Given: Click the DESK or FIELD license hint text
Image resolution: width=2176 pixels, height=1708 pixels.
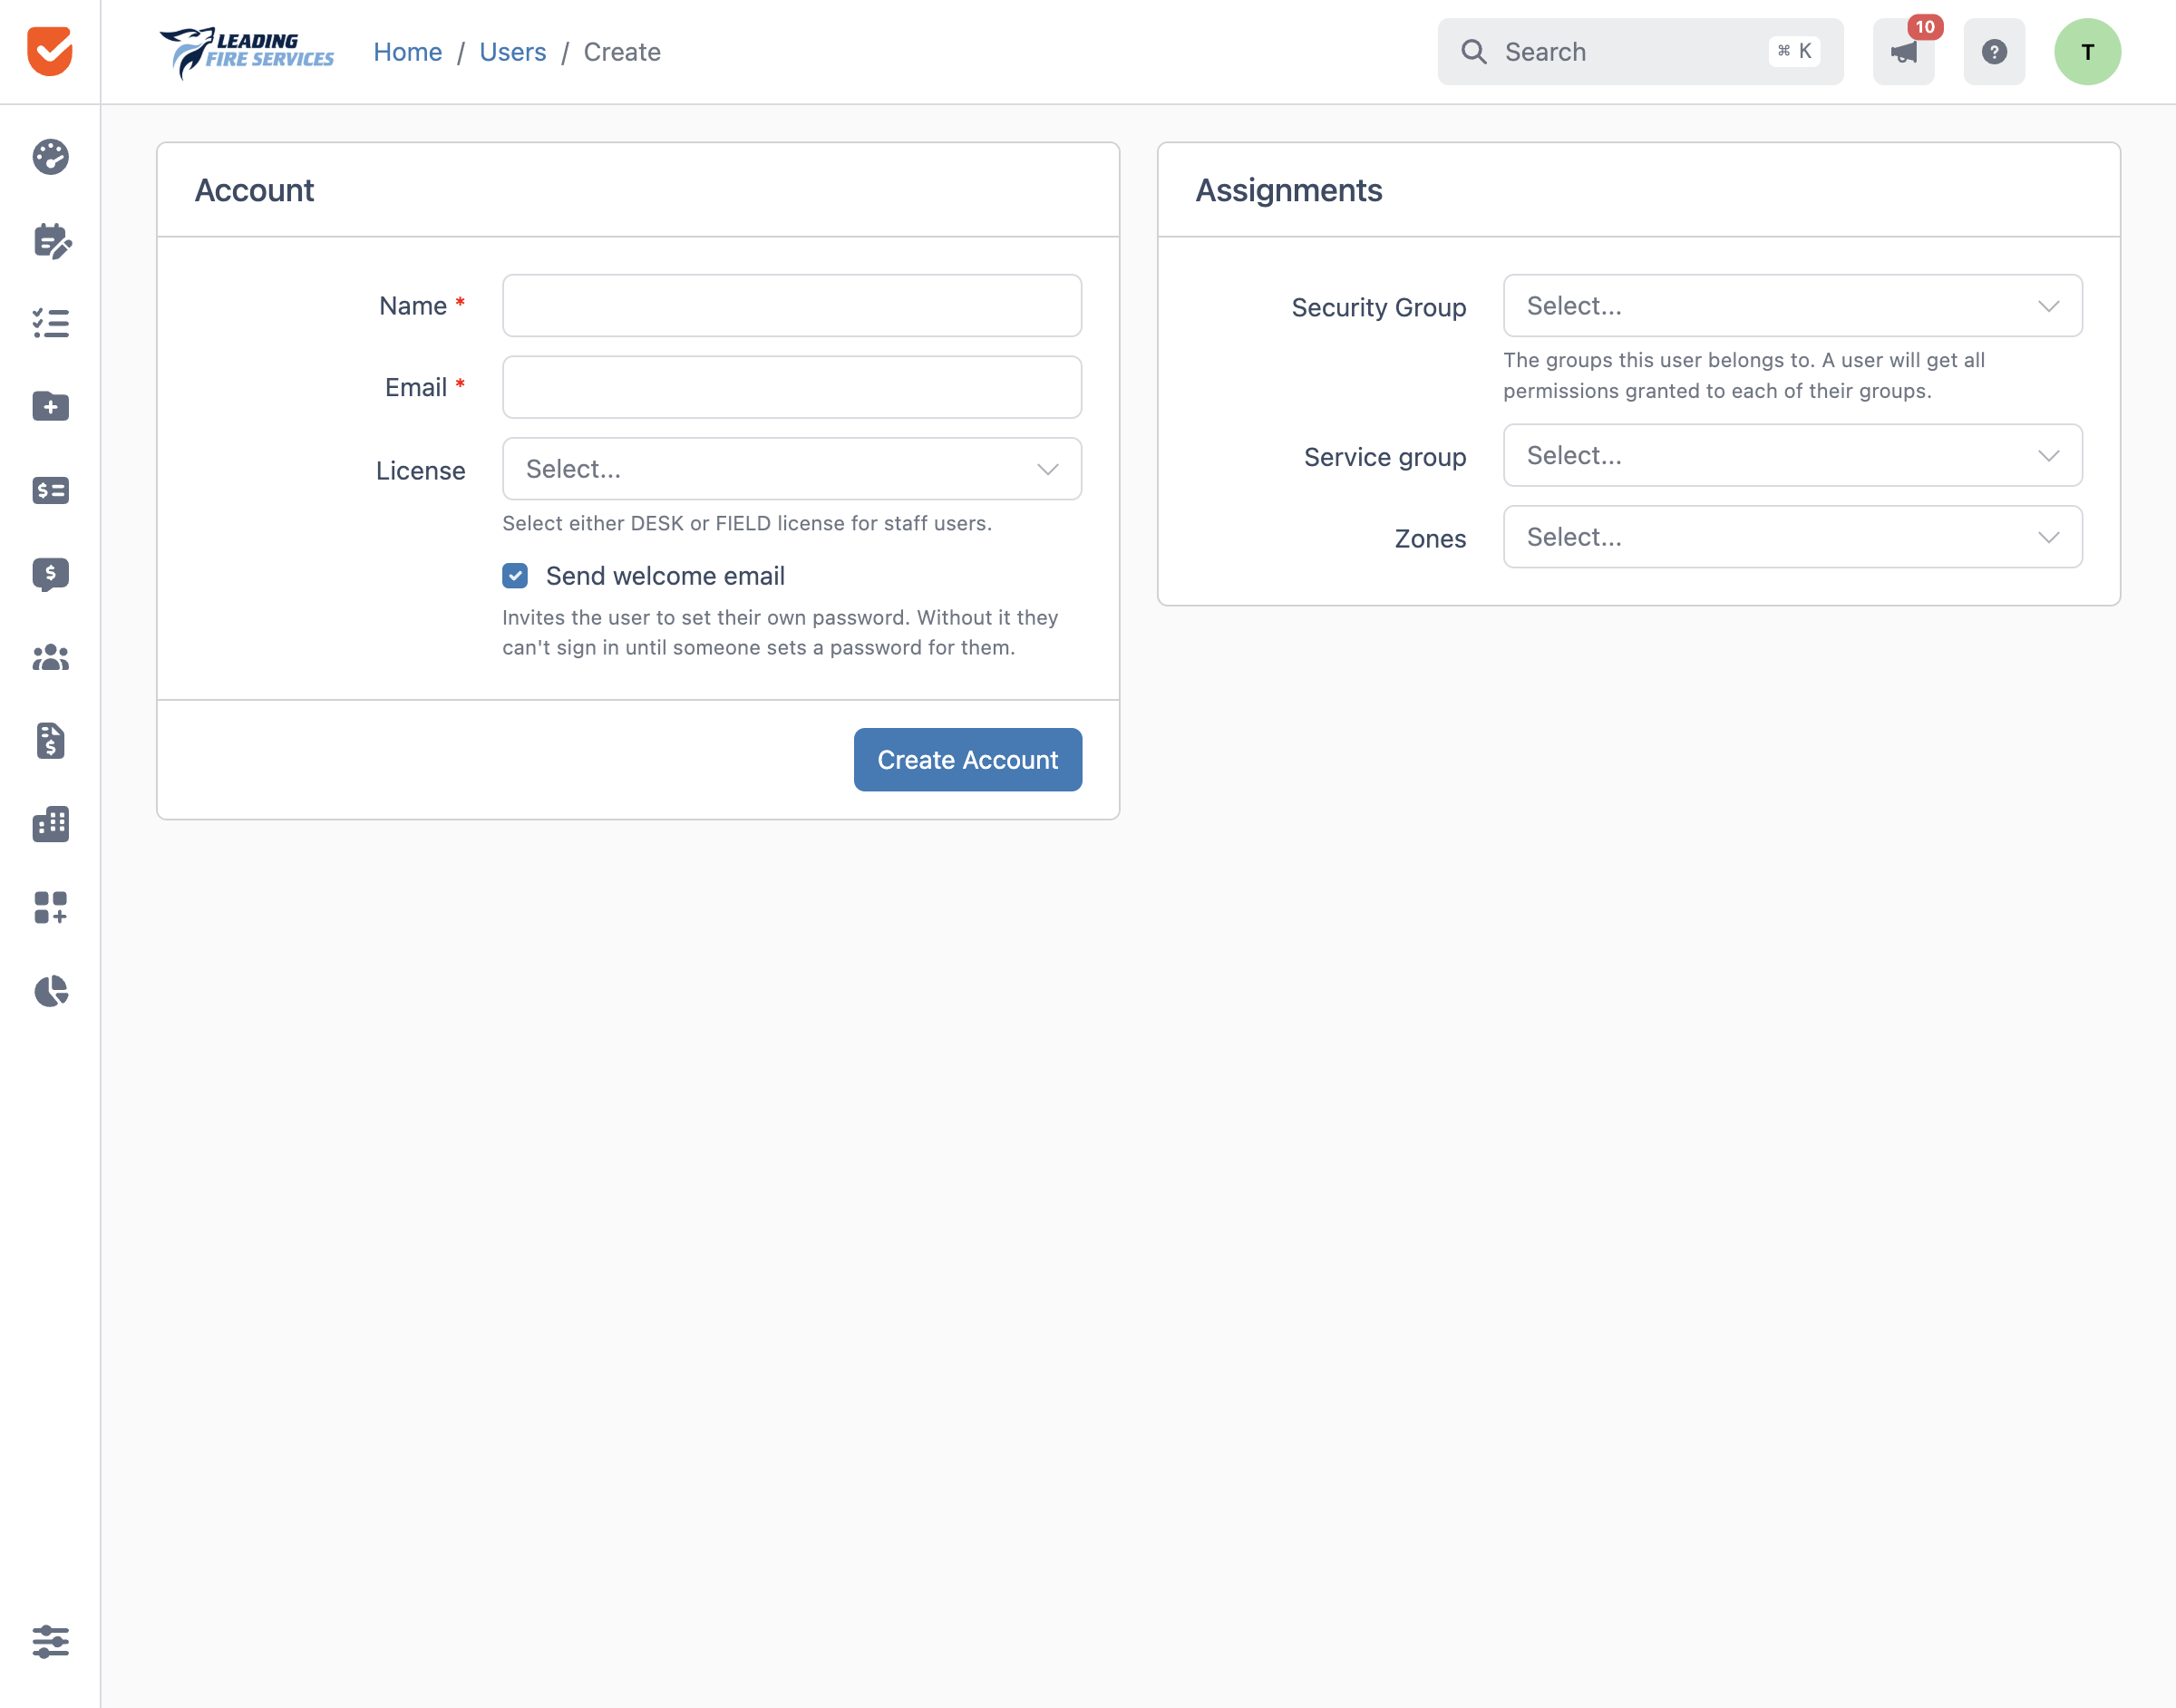Looking at the screenshot, I should [x=747, y=523].
